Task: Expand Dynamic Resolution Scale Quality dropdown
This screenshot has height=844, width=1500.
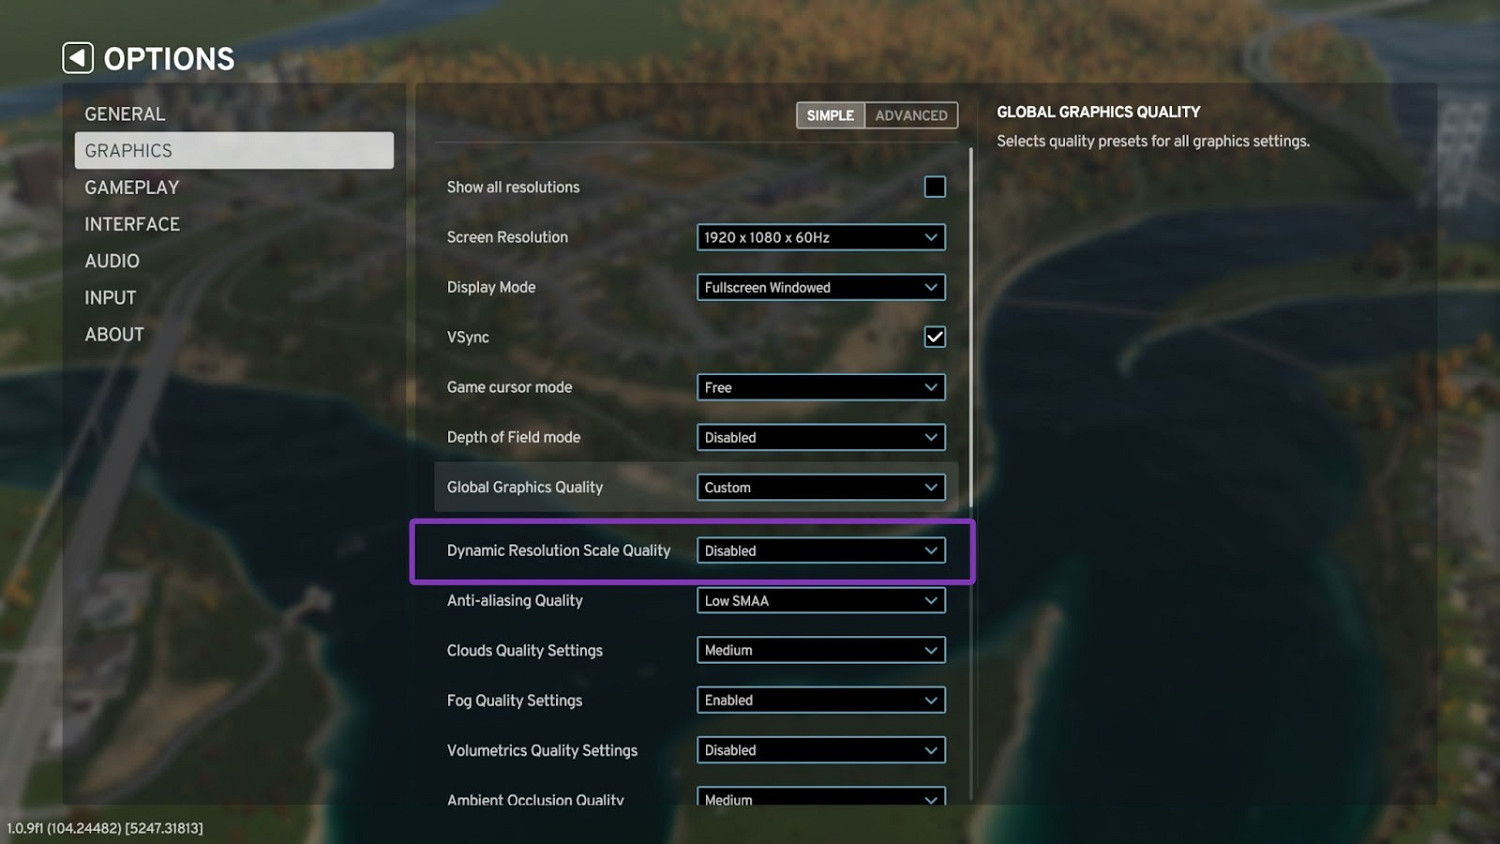Action: [x=820, y=550]
